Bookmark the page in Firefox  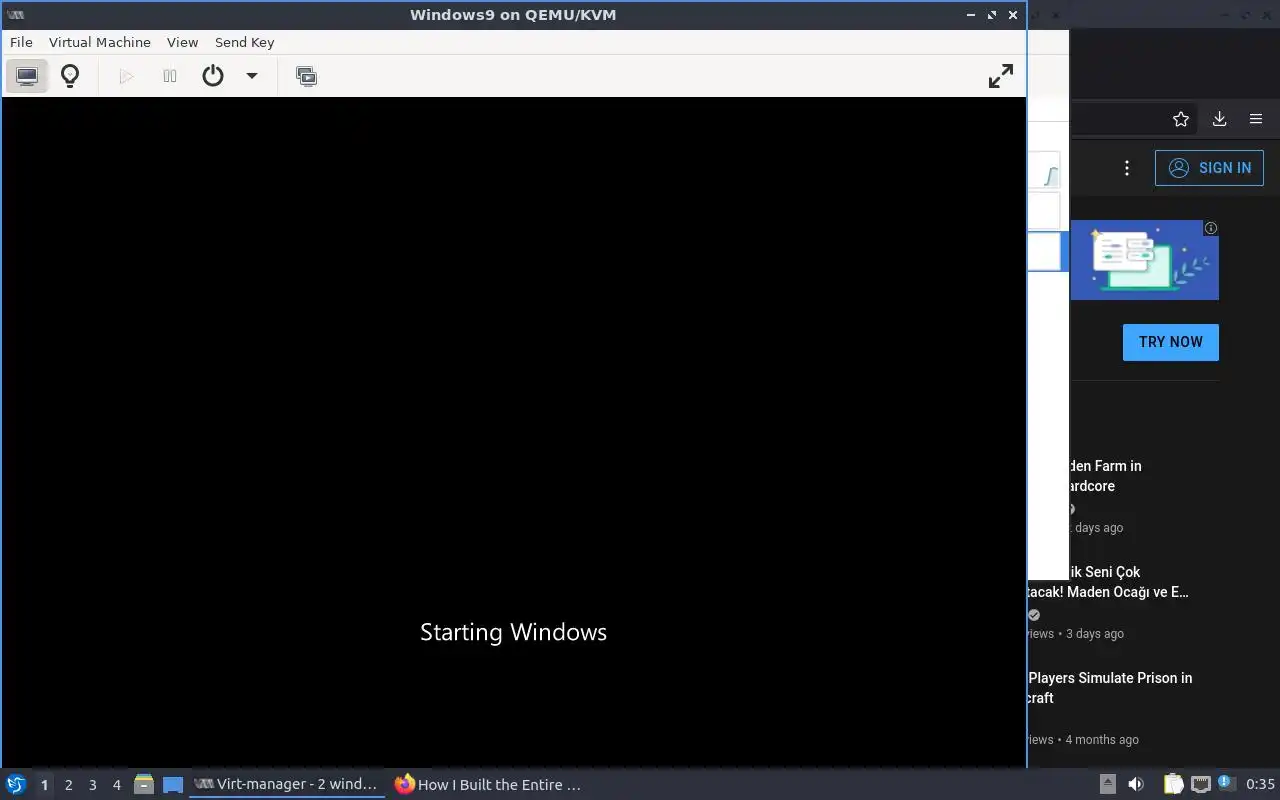pos(1181,119)
